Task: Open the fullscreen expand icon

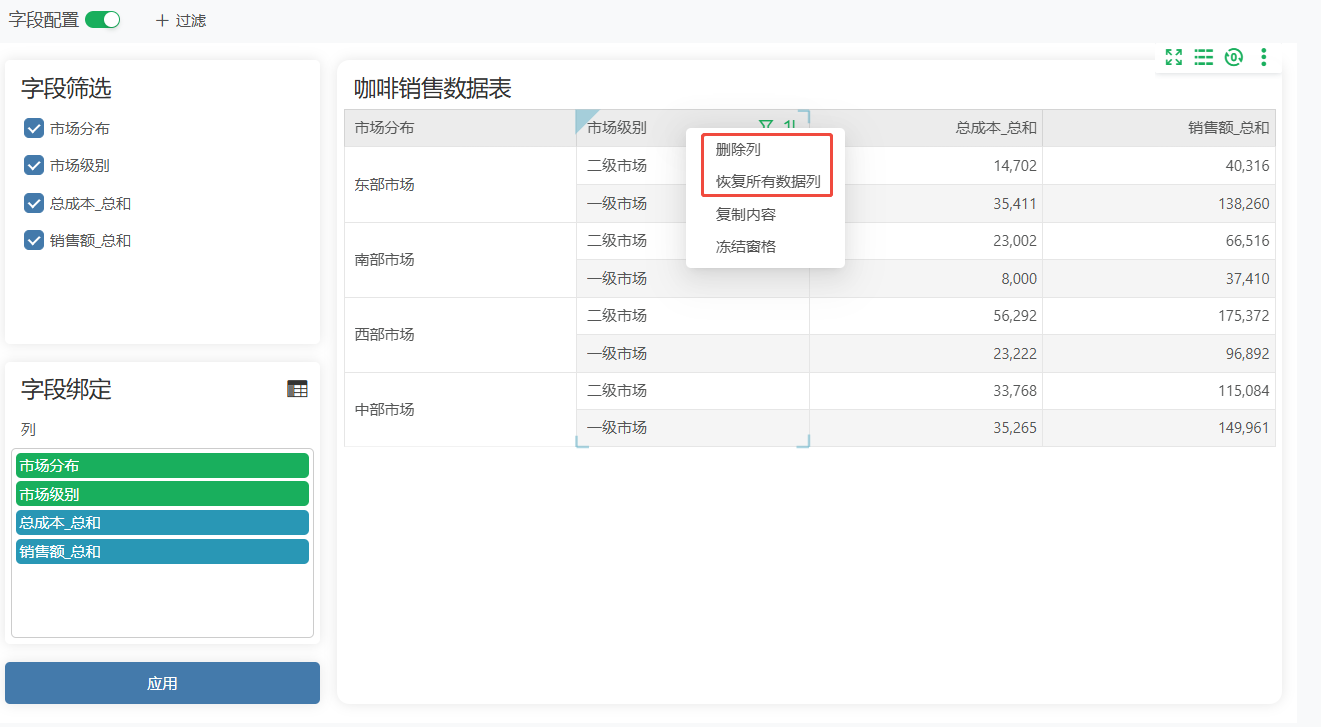Action: click(1174, 57)
